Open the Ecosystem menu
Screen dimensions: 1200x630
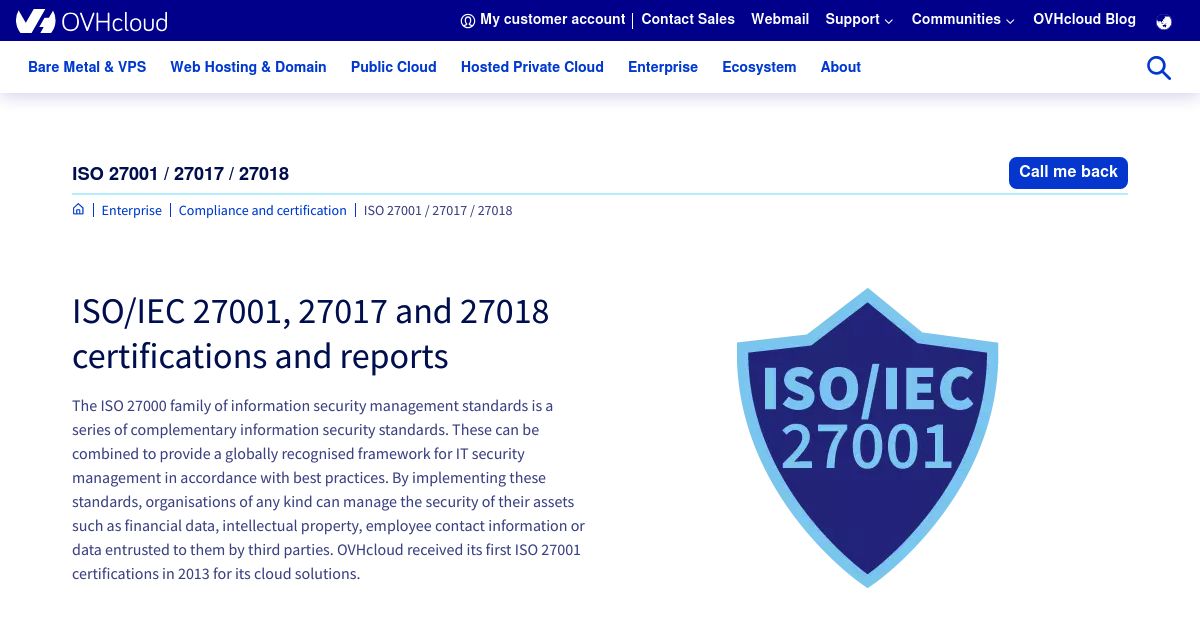[x=759, y=67]
